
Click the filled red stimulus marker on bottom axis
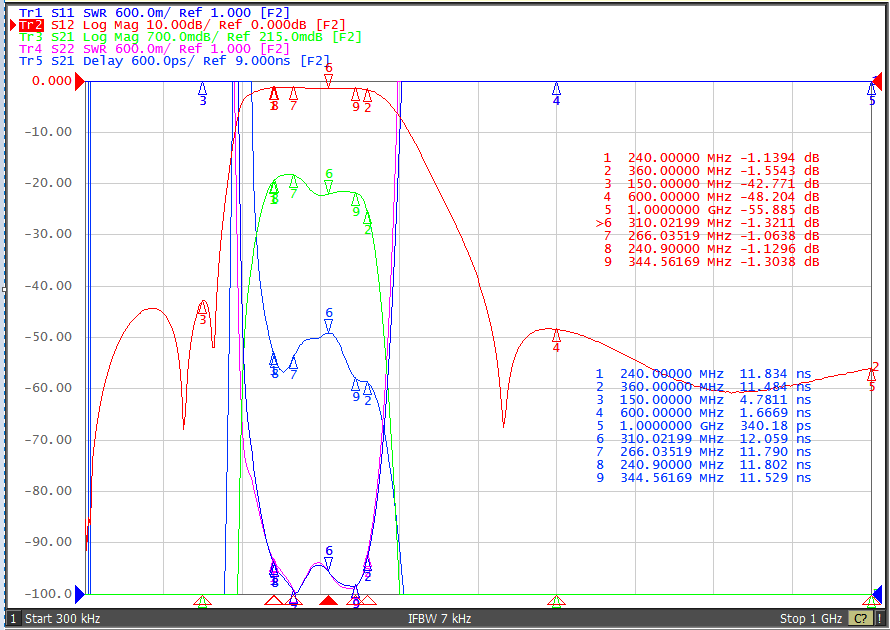328,600
